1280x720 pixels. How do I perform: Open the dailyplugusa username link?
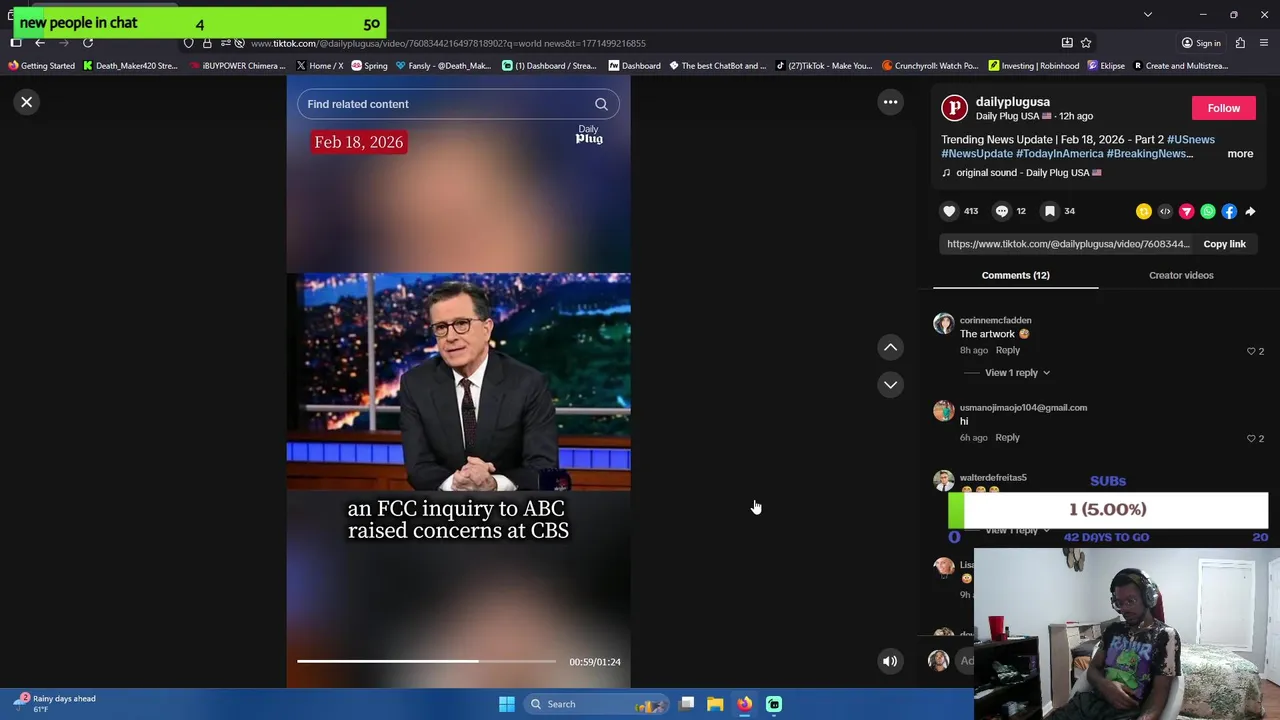click(1012, 102)
